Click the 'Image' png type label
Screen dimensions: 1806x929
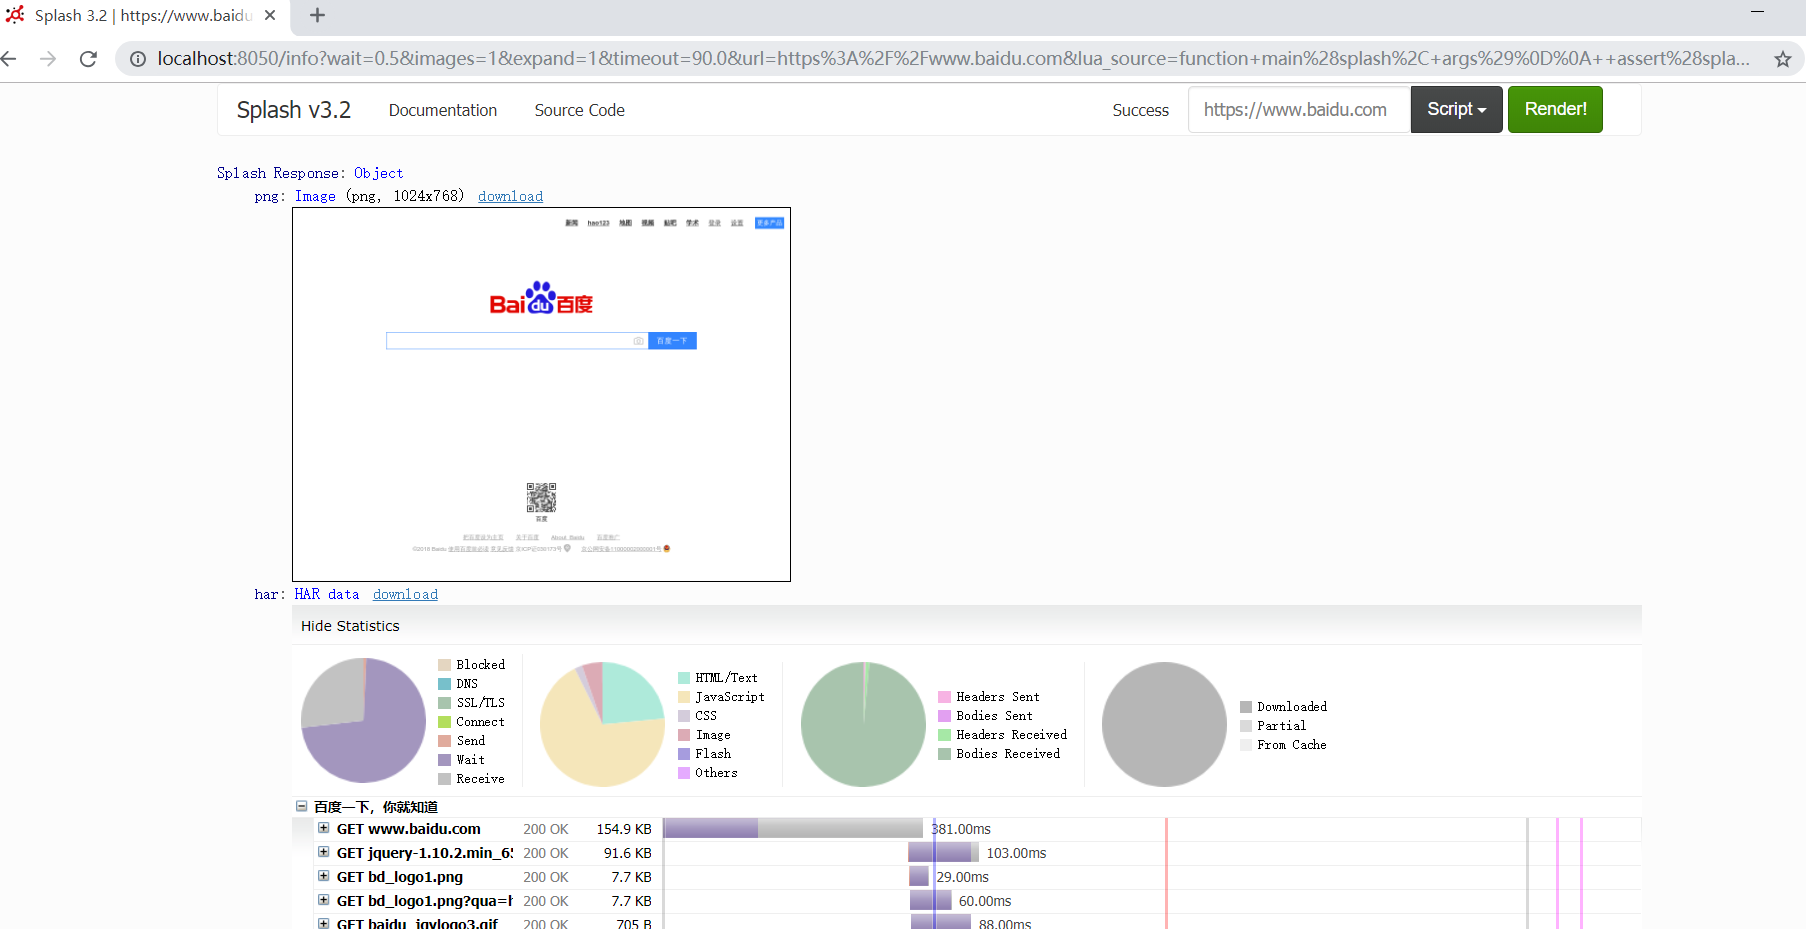[x=315, y=196]
